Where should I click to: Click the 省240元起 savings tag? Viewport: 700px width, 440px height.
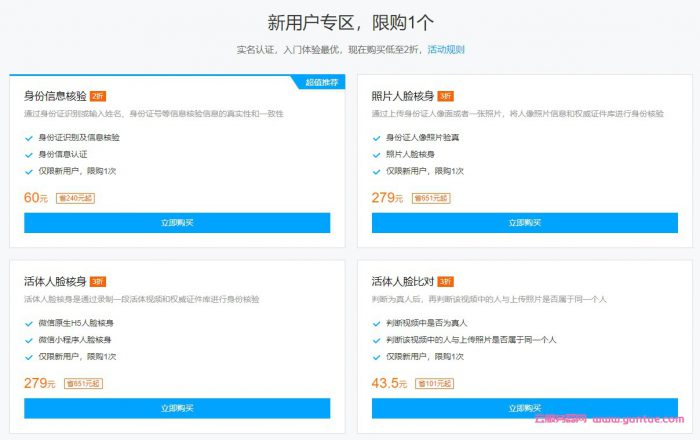click(x=73, y=198)
